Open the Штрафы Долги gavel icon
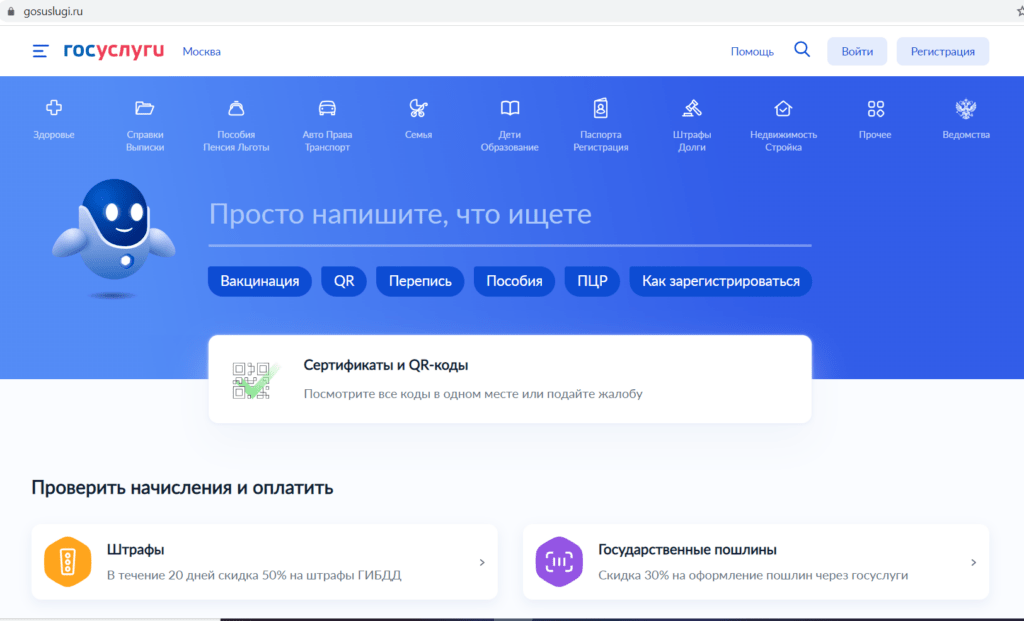Image resolution: width=1024 pixels, height=621 pixels. (692, 108)
